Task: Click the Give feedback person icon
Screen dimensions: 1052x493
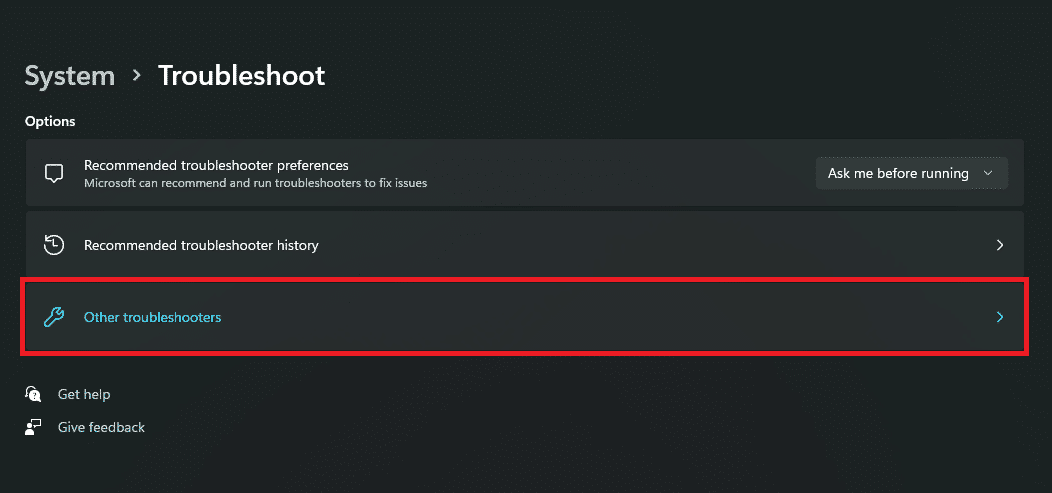Action: [x=34, y=427]
